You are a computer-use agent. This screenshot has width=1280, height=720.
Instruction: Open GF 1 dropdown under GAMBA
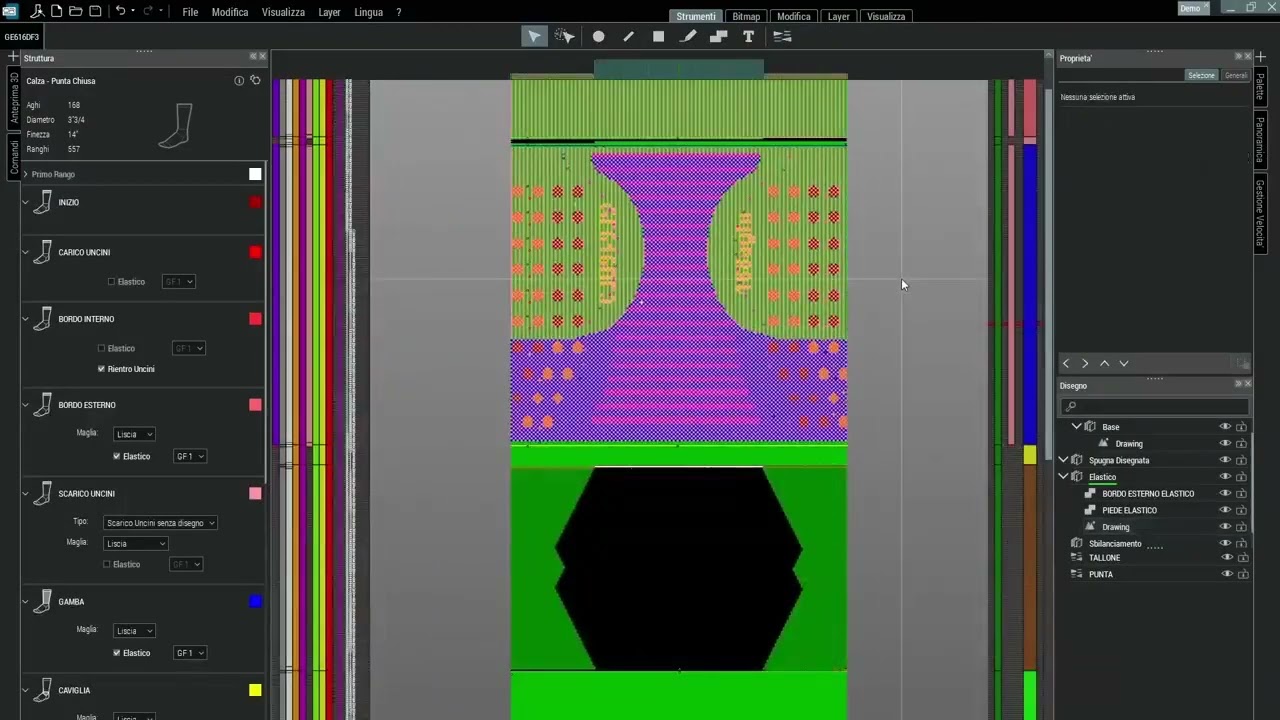click(x=189, y=653)
